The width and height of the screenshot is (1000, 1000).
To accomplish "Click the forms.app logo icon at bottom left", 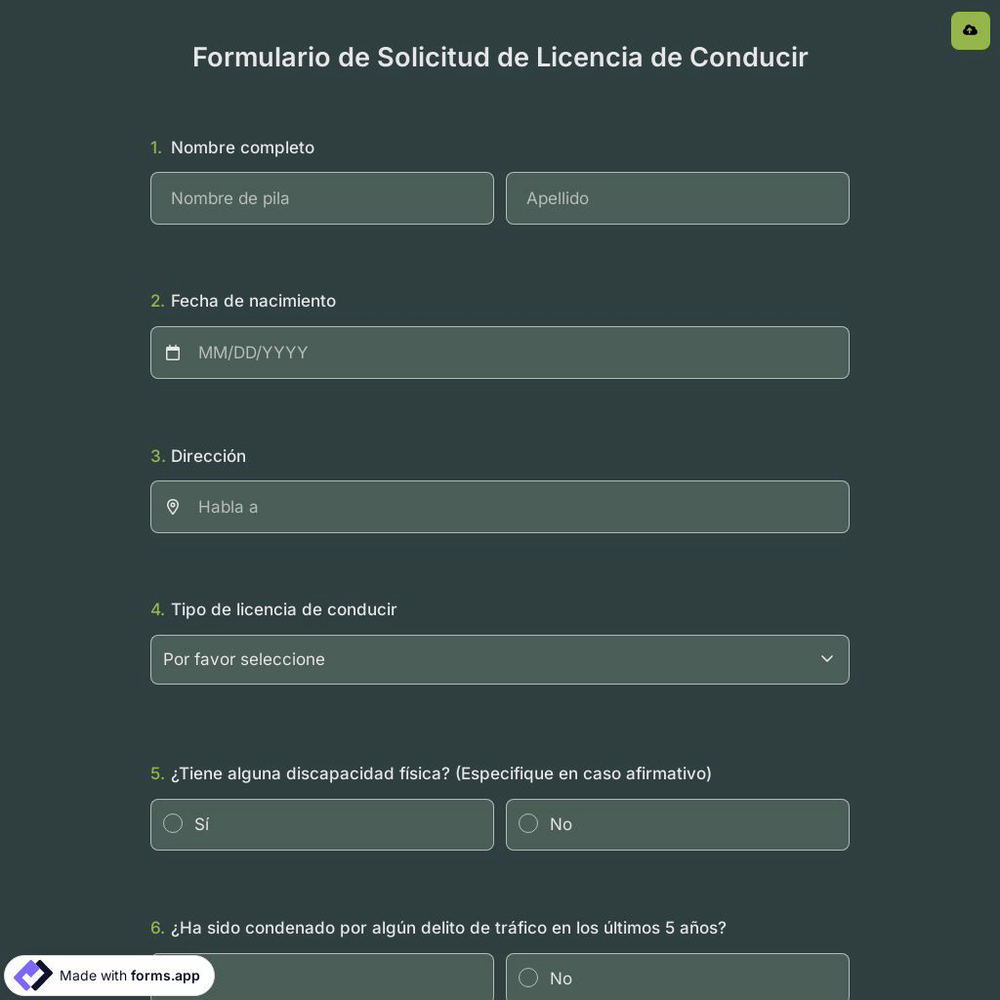I will pos(32,975).
